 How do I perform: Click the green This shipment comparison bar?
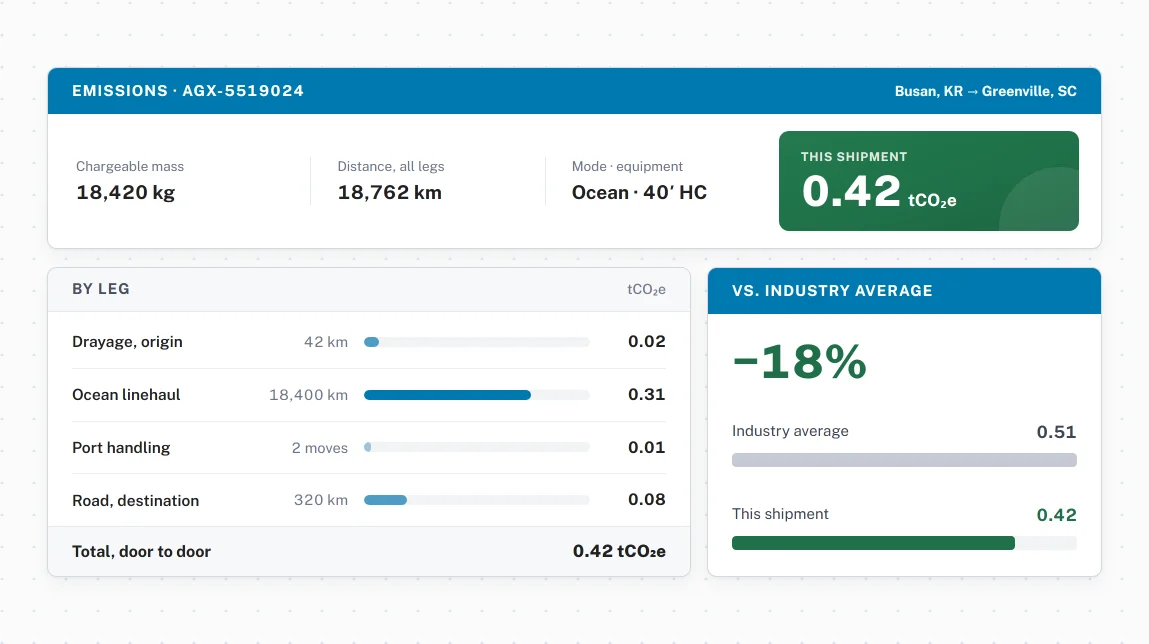click(873, 543)
